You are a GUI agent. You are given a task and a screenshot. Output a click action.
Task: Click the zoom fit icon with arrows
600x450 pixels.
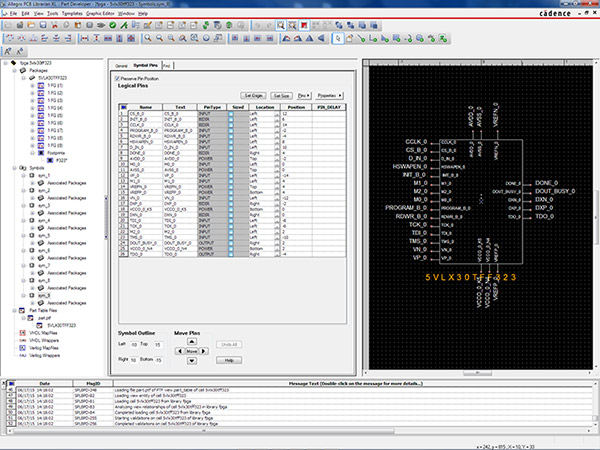click(x=194, y=38)
